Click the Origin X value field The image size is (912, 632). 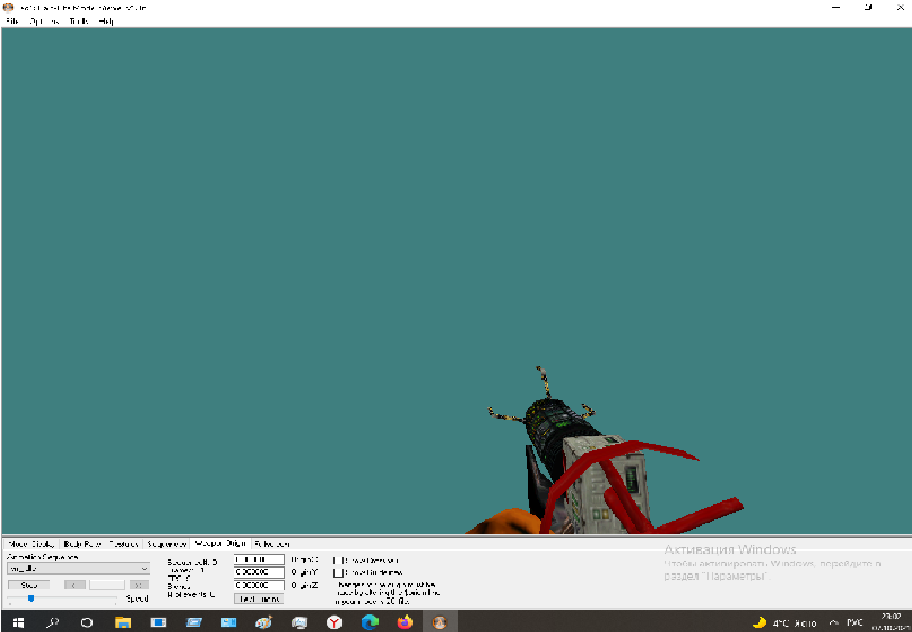pyautogui.click(x=259, y=560)
